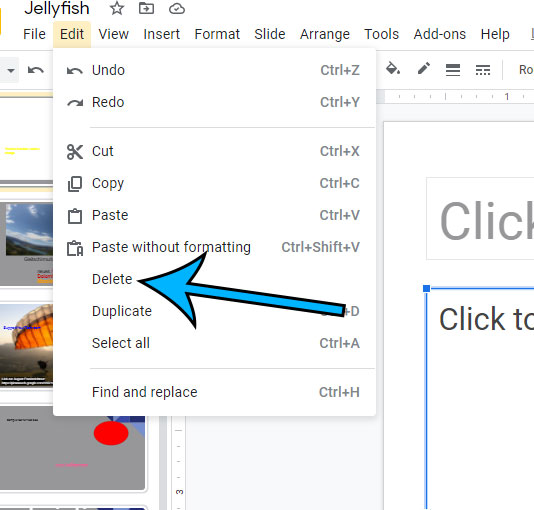Select the mountain lake slide thumbnail
534x510 pixels.
tap(27, 243)
